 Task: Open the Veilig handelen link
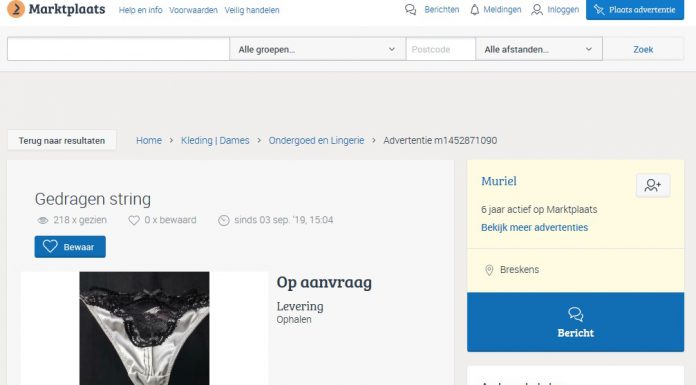point(252,10)
